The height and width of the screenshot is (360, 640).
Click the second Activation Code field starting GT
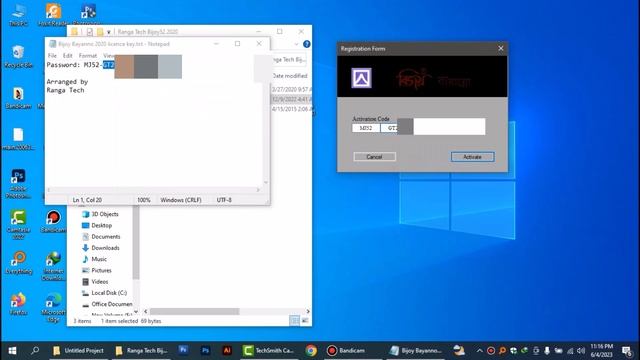tap(389, 128)
